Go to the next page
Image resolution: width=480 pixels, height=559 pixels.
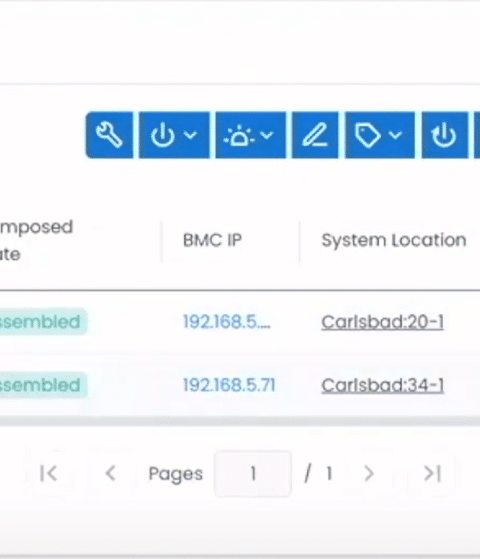coord(369,473)
